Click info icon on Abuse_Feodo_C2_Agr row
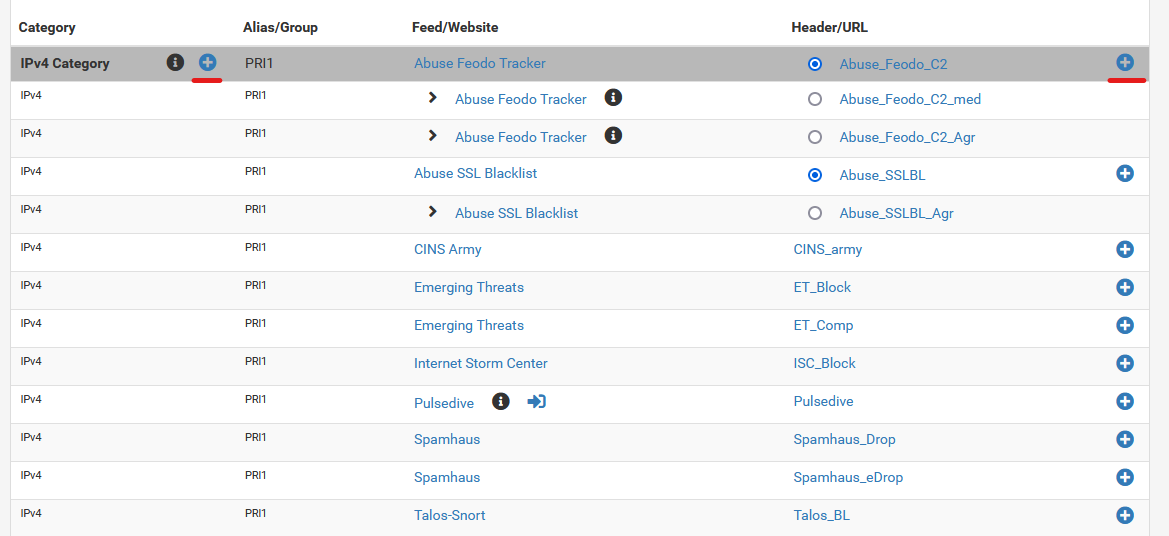 click(613, 136)
